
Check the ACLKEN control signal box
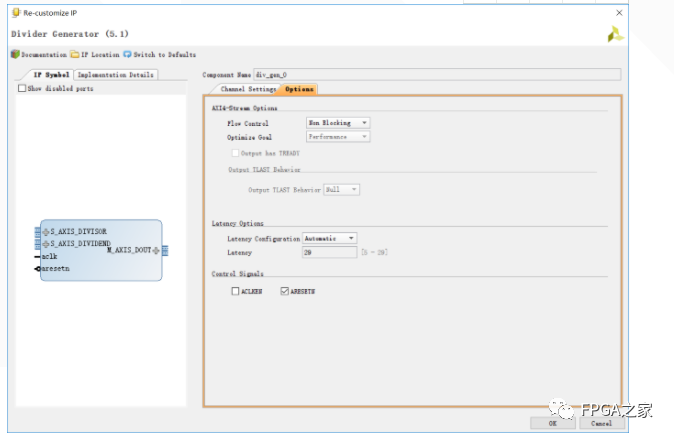tap(236, 291)
